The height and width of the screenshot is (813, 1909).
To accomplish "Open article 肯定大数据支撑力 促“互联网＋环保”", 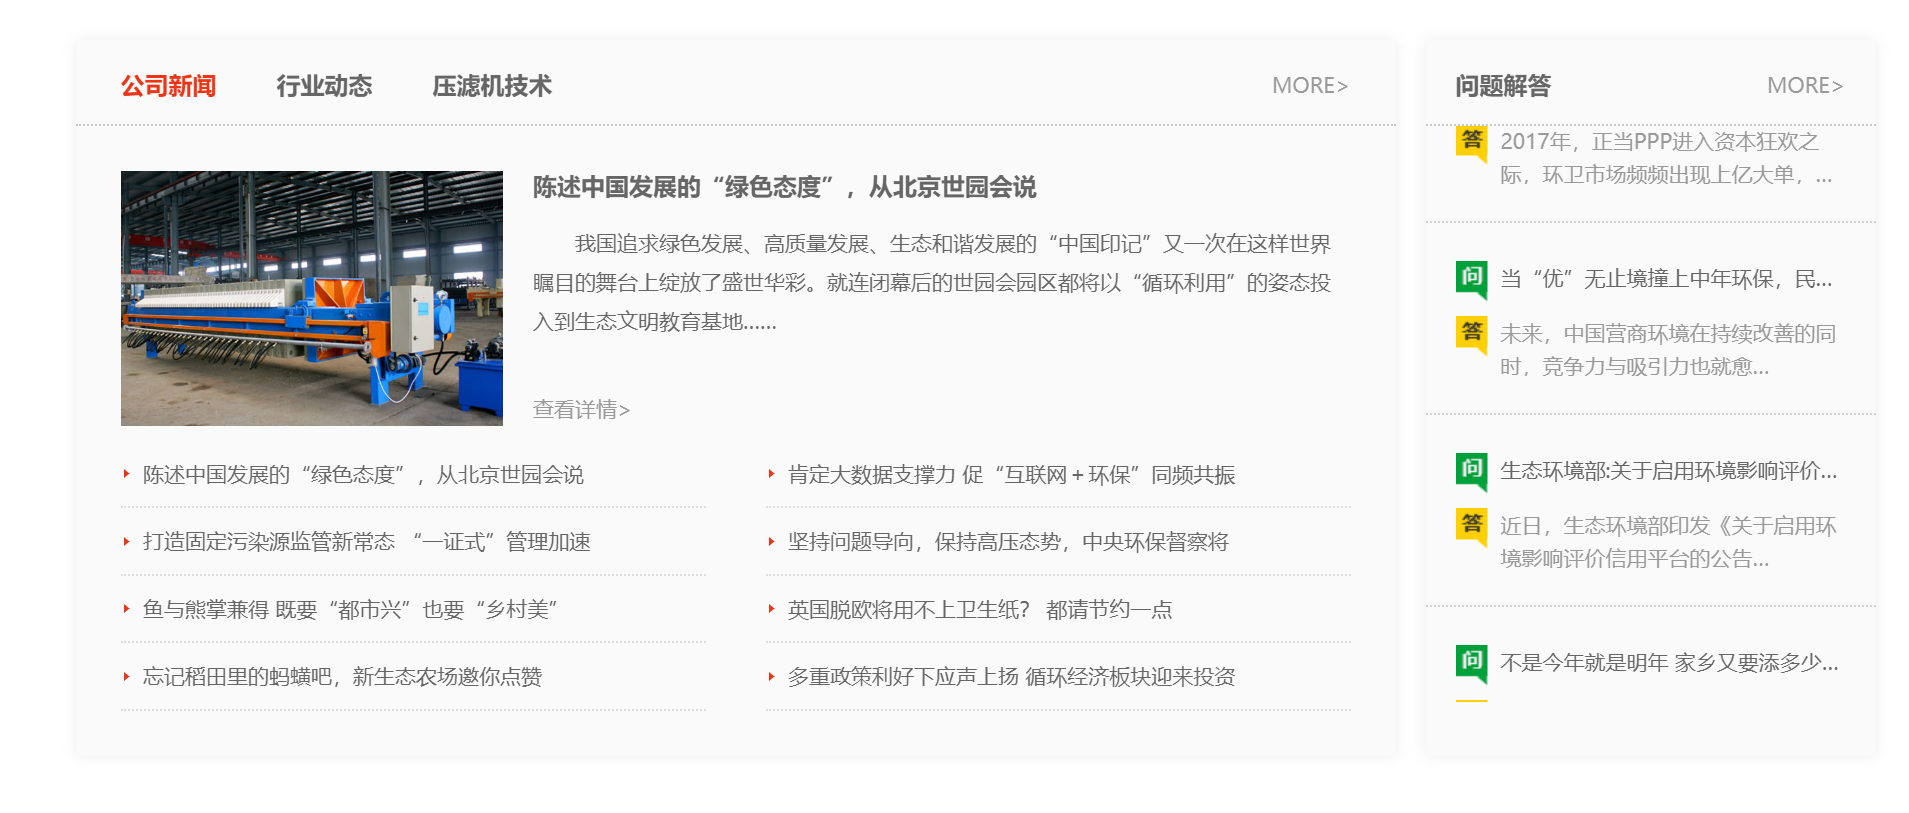I will 1011,475.
